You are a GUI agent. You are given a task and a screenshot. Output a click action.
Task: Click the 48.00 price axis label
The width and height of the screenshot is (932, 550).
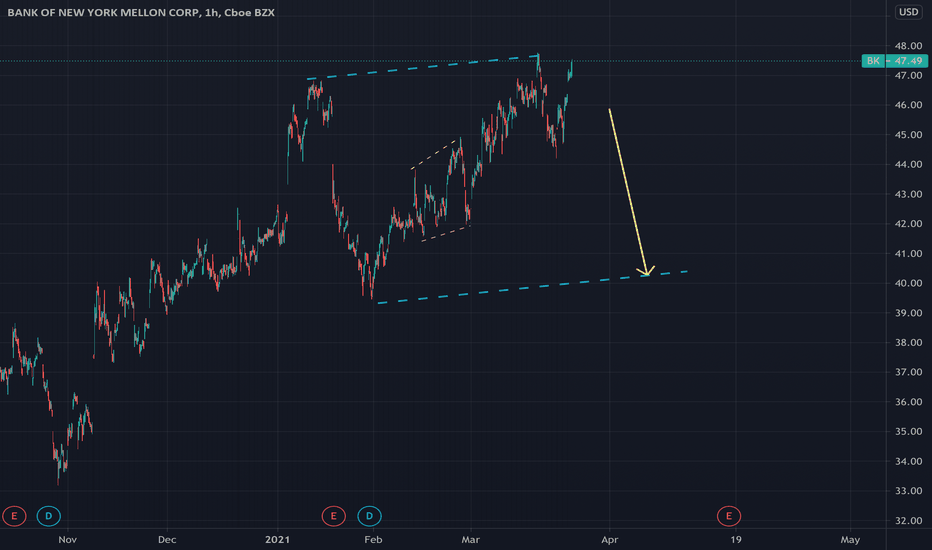[x=908, y=46]
